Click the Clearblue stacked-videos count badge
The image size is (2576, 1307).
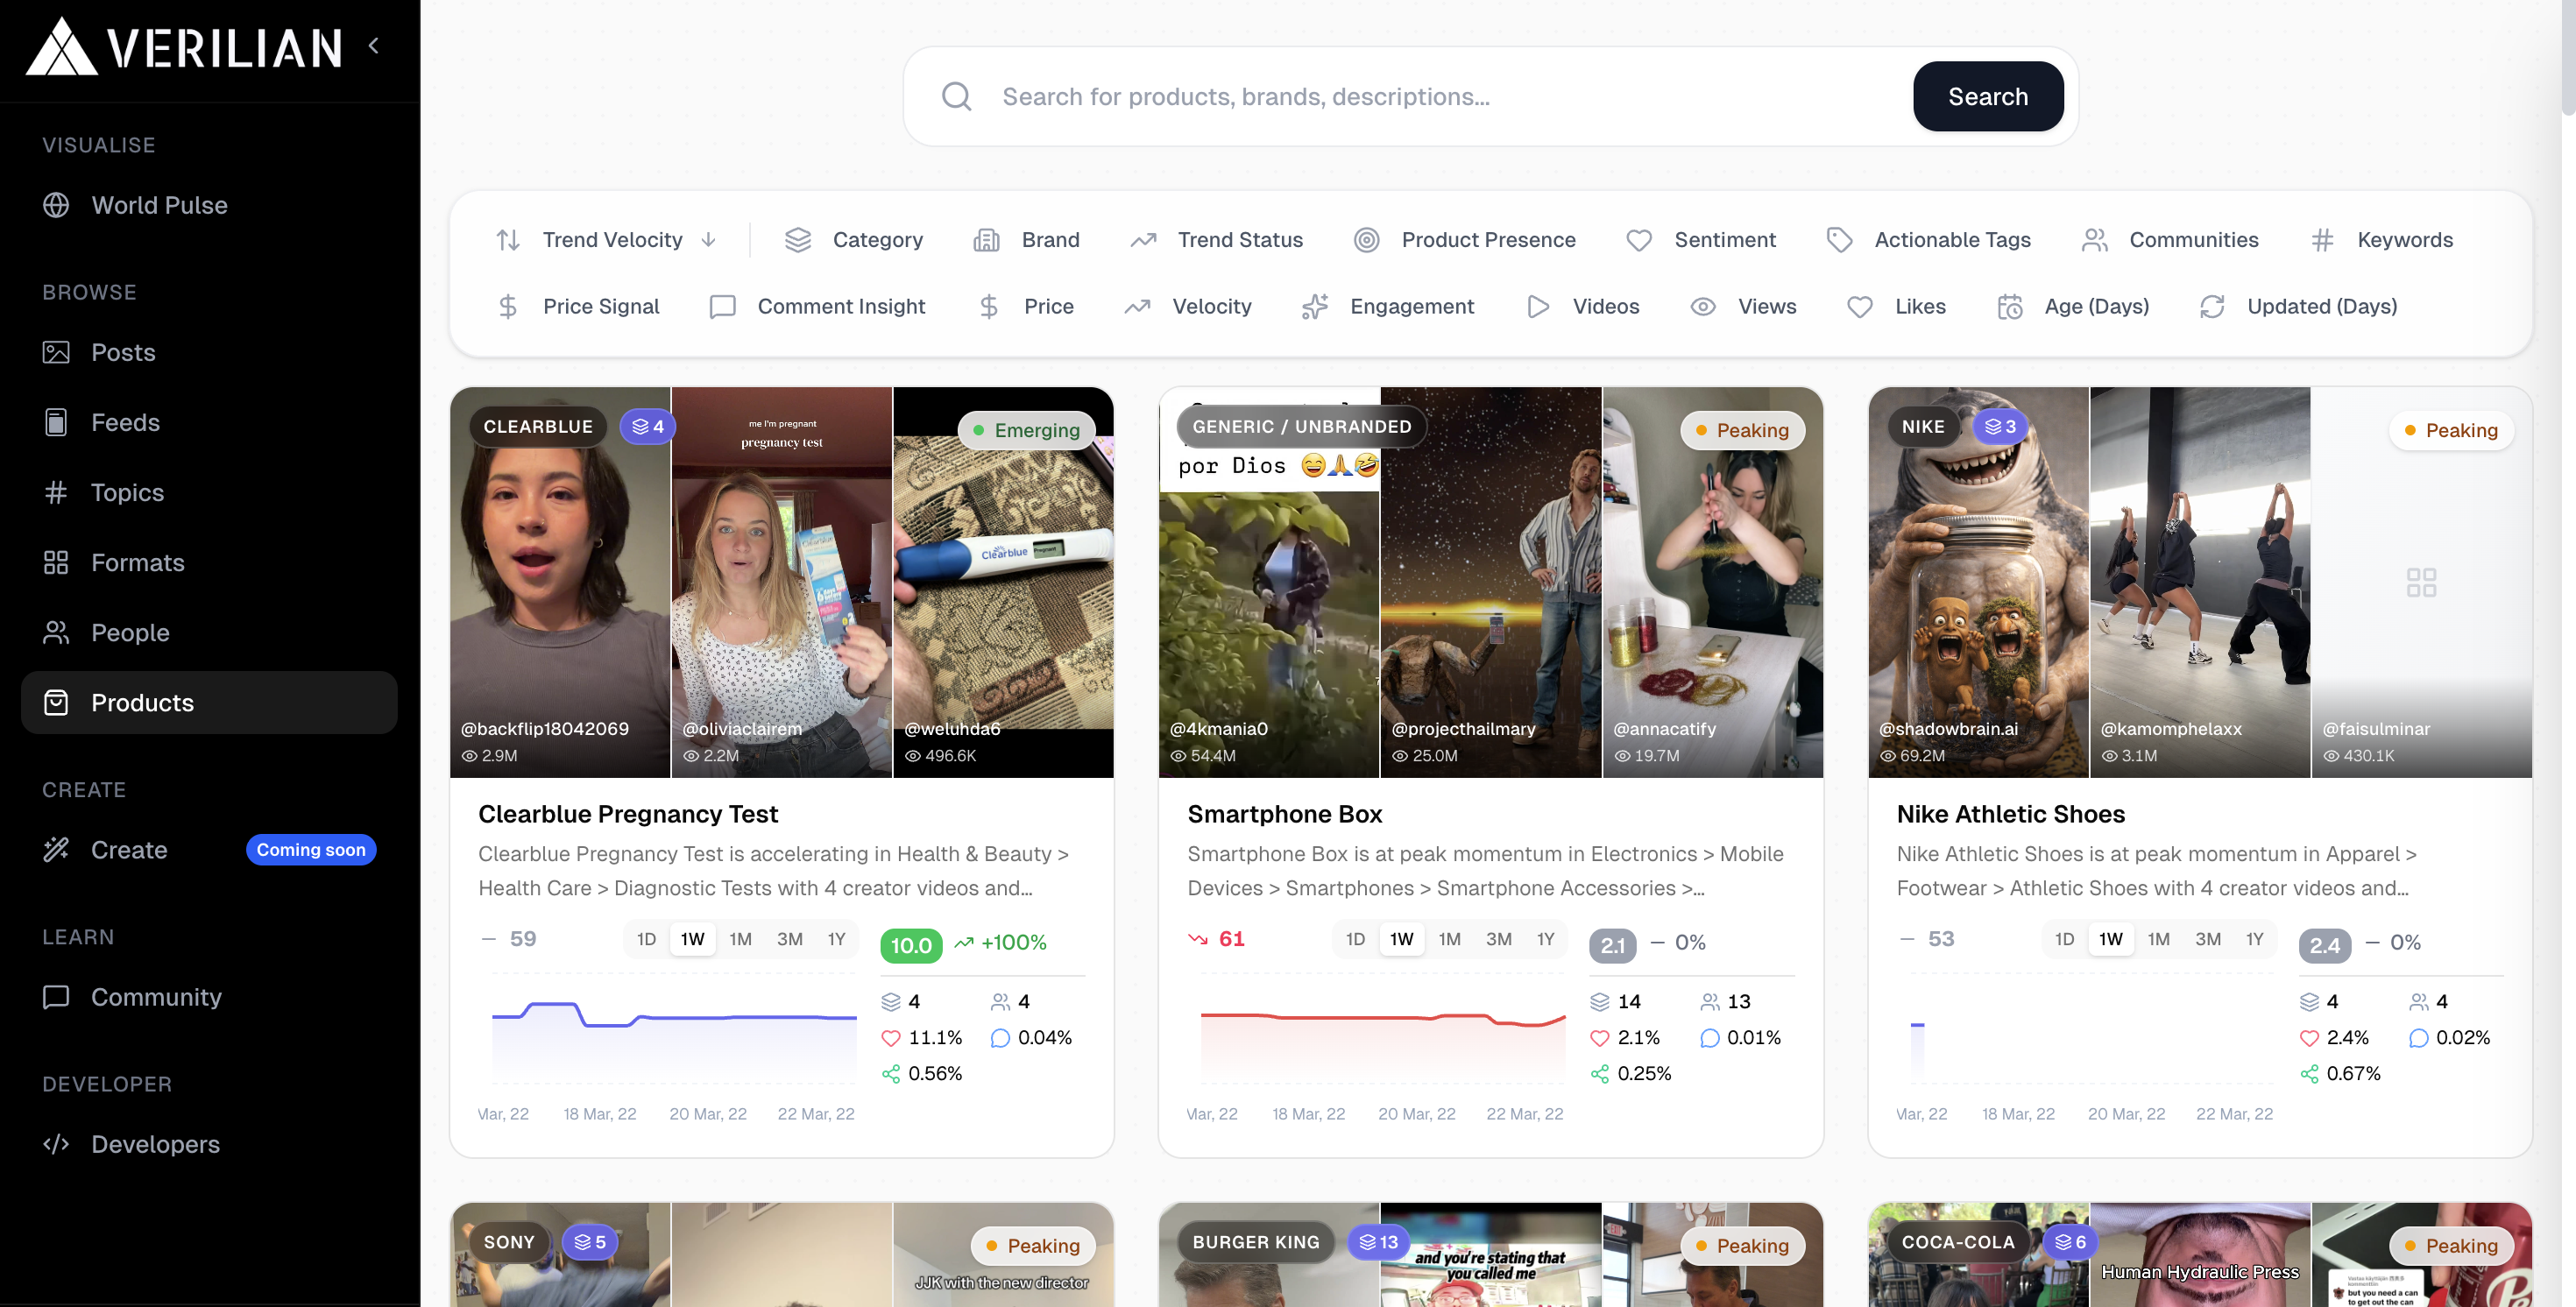coord(647,427)
